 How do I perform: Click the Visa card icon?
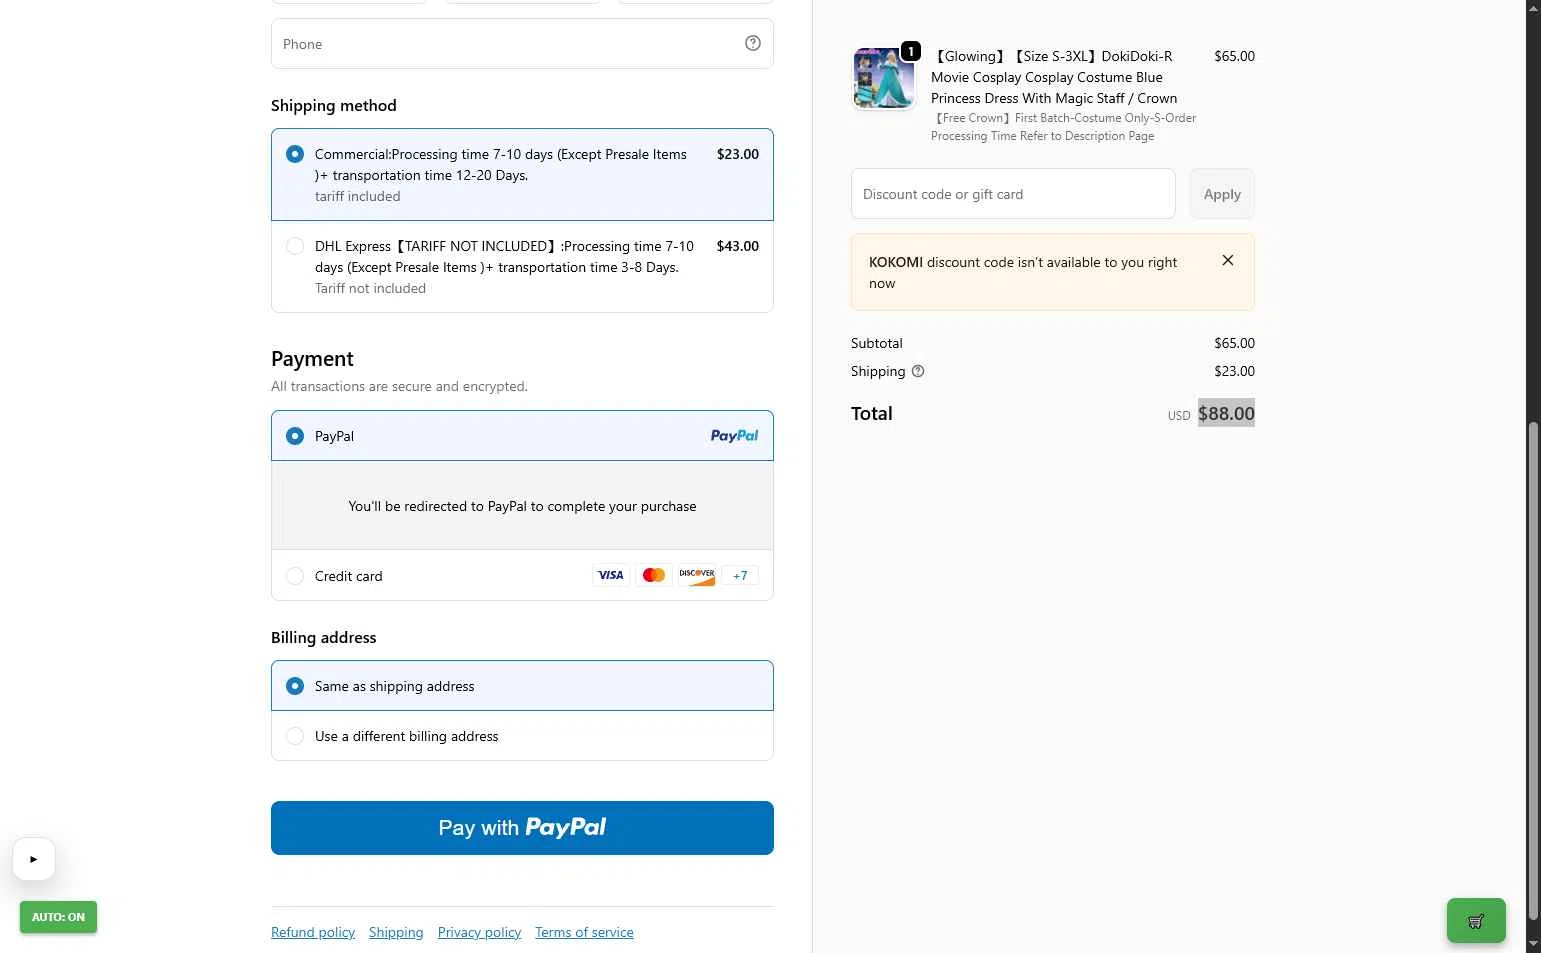(x=610, y=575)
